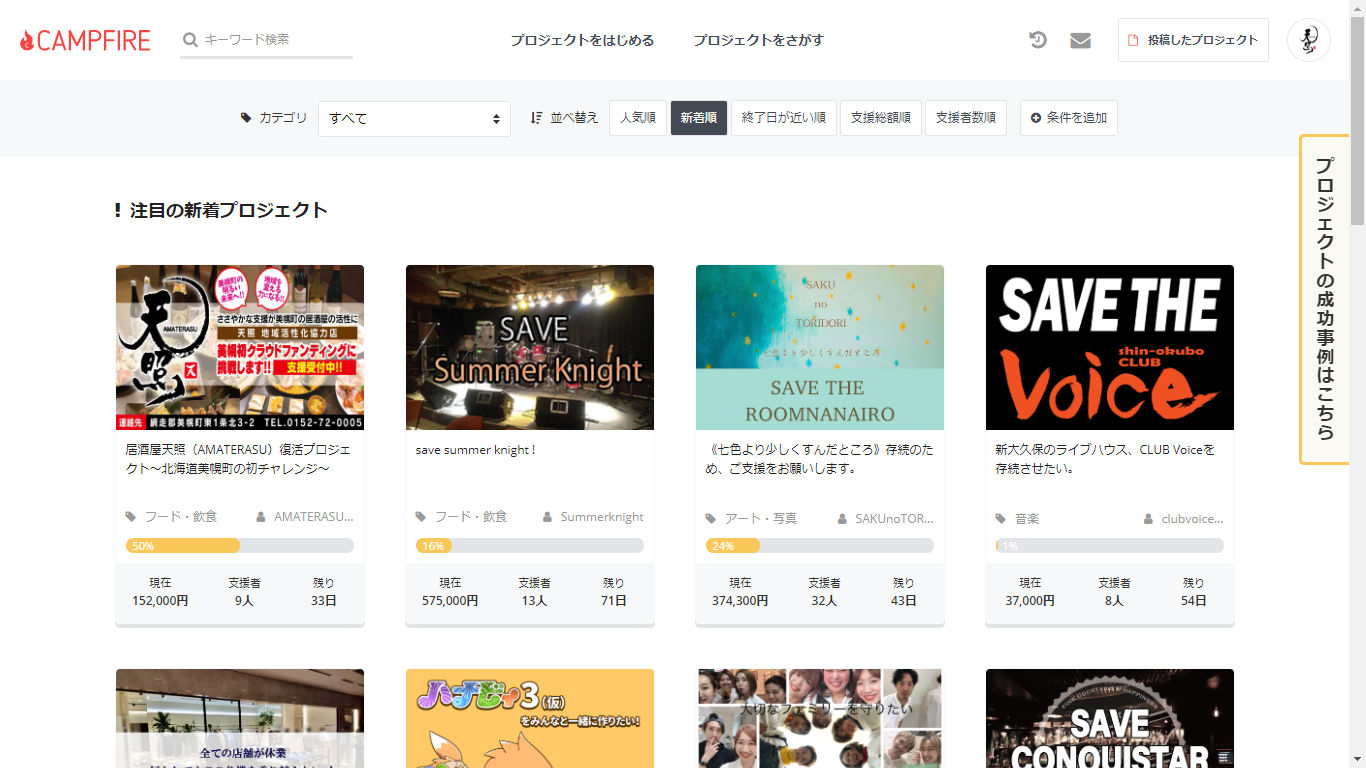Click the CAMPFIRE flame logo
This screenshot has height=768, width=1366.
tap(27, 41)
